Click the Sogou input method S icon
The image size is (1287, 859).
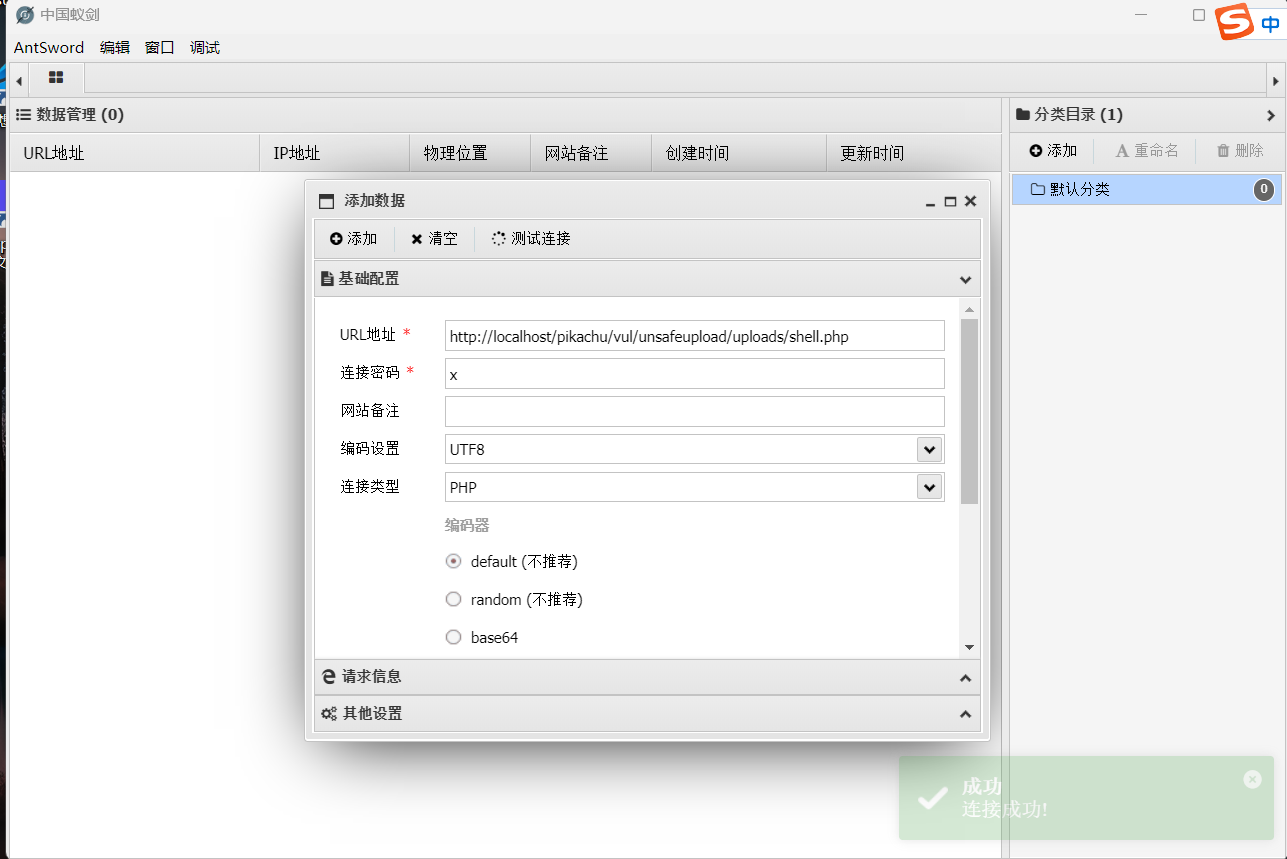click(x=1234, y=22)
